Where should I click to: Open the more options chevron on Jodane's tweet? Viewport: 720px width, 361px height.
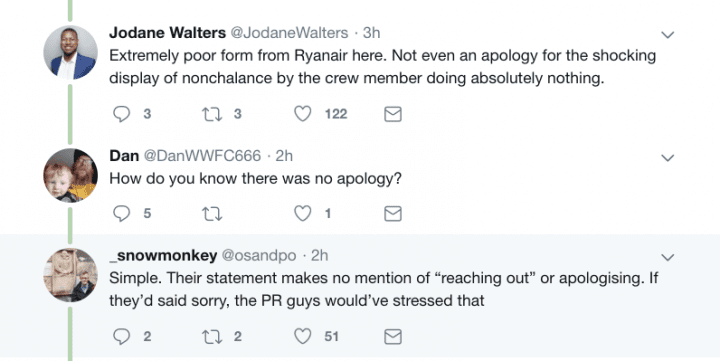coord(667,34)
